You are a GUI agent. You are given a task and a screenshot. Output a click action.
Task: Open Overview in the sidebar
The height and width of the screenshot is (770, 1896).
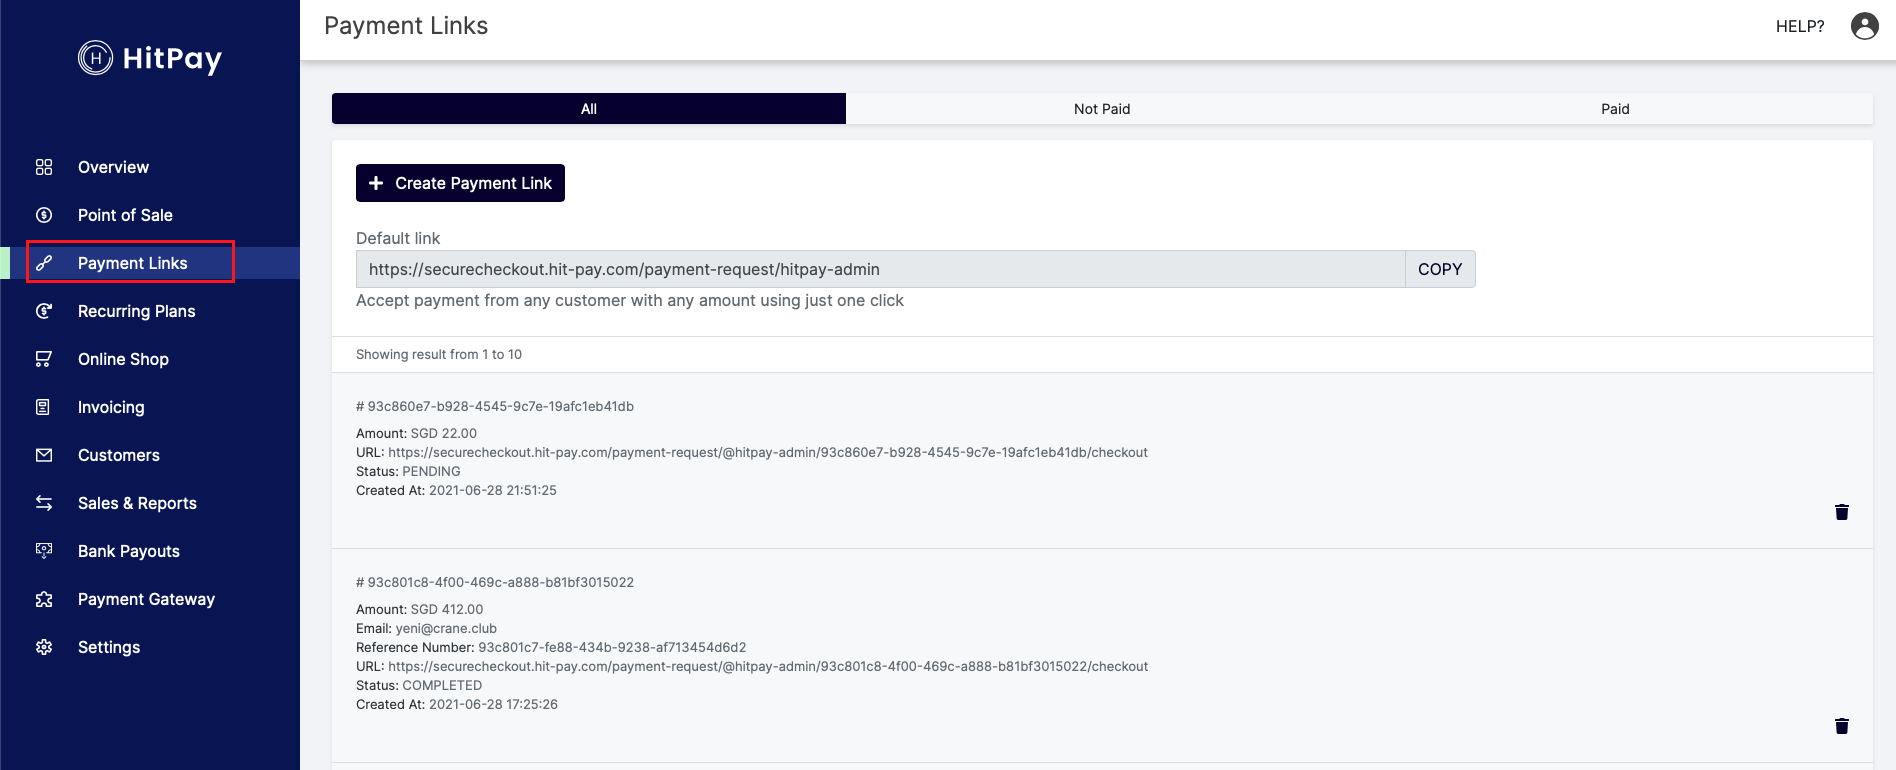click(x=113, y=167)
